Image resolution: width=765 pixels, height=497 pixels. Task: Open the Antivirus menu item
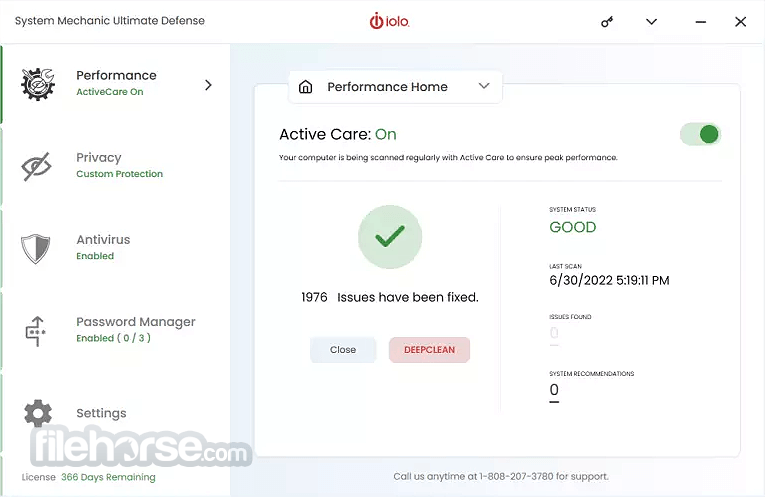[x=116, y=248]
